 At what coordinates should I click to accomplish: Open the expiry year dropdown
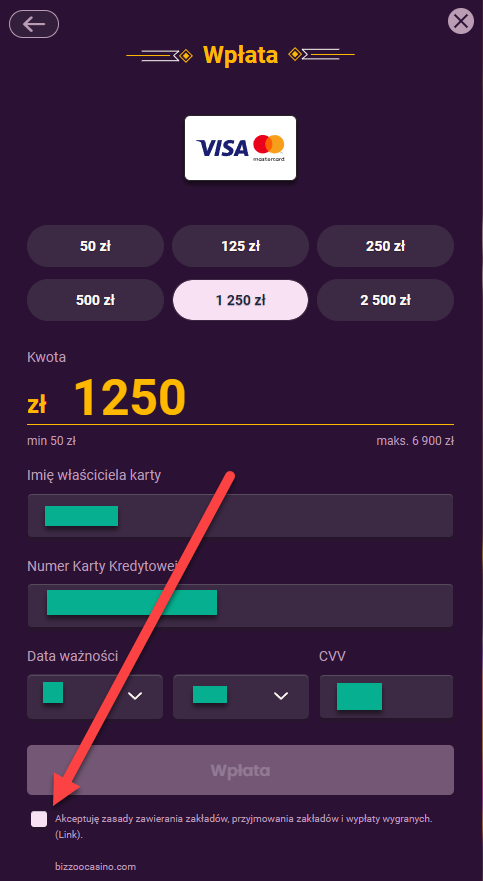241,697
